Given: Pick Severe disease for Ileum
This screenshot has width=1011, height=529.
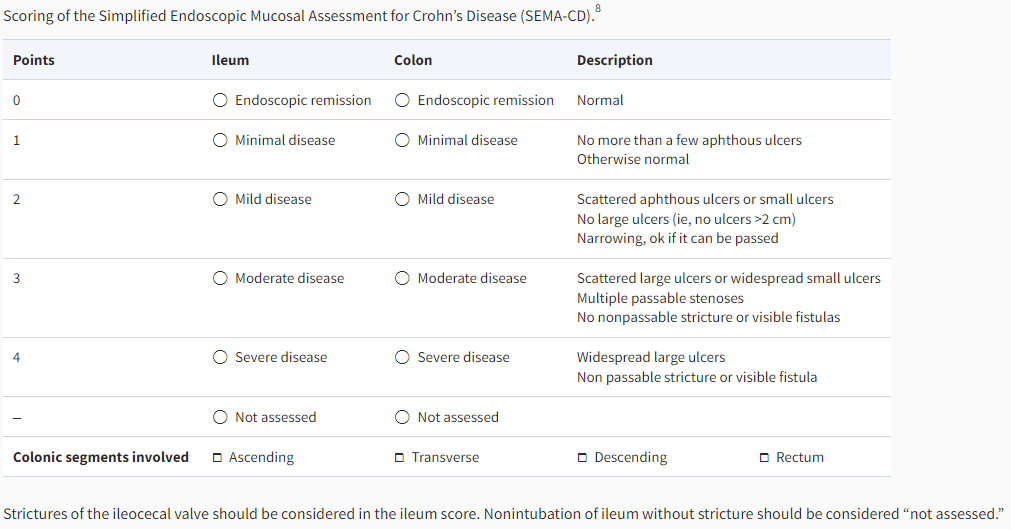Looking at the screenshot, I should point(220,357).
